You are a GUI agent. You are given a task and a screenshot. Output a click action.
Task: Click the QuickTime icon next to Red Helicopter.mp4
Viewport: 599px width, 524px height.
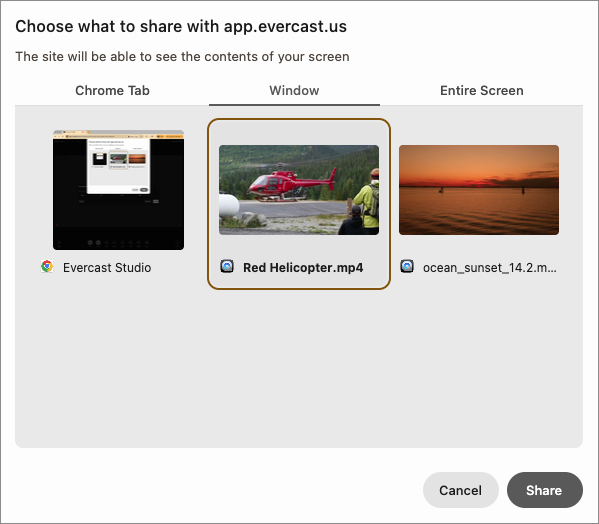(227, 266)
